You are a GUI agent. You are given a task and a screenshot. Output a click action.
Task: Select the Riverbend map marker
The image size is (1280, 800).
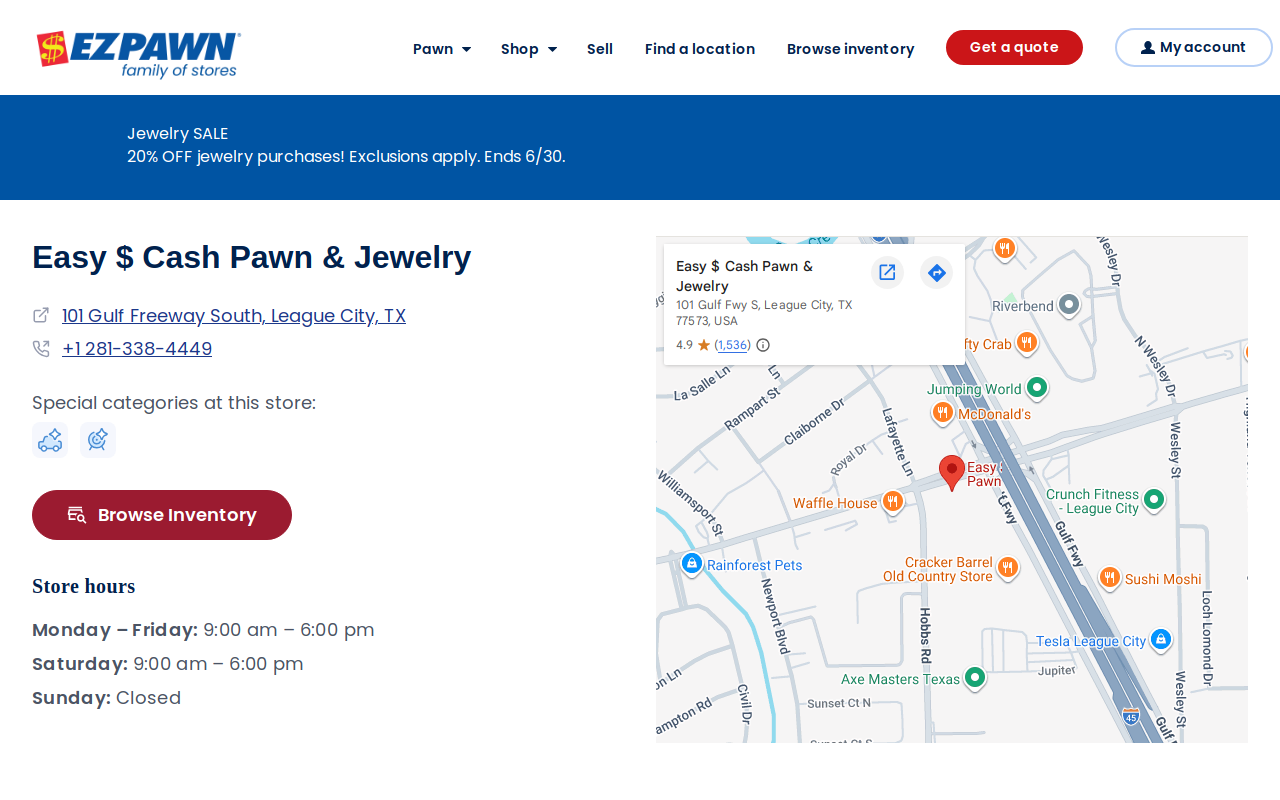(x=1069, y=304)
